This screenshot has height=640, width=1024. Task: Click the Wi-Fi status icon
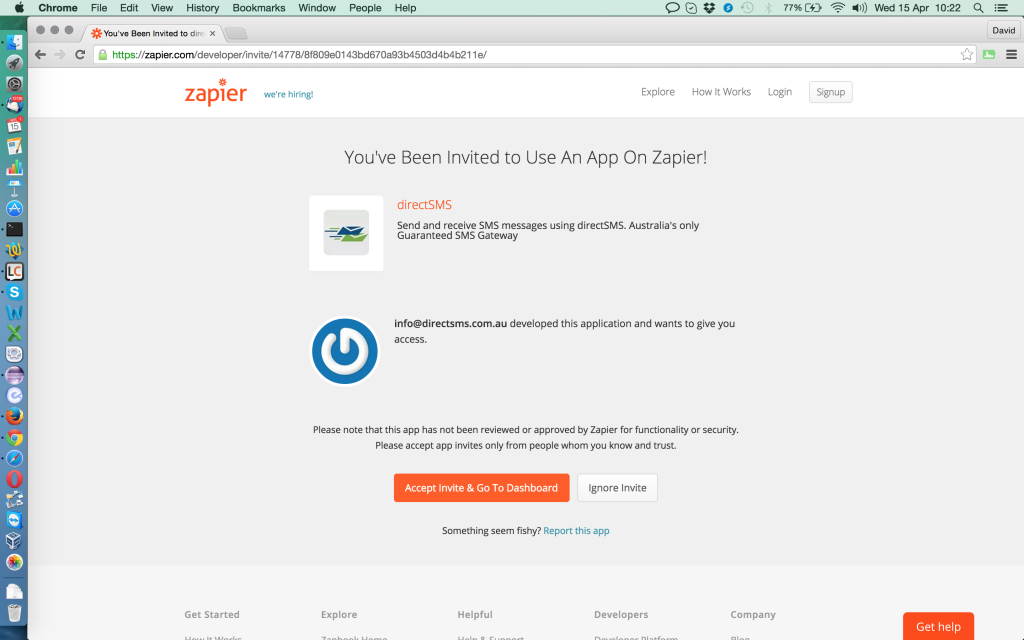(837, 8)
